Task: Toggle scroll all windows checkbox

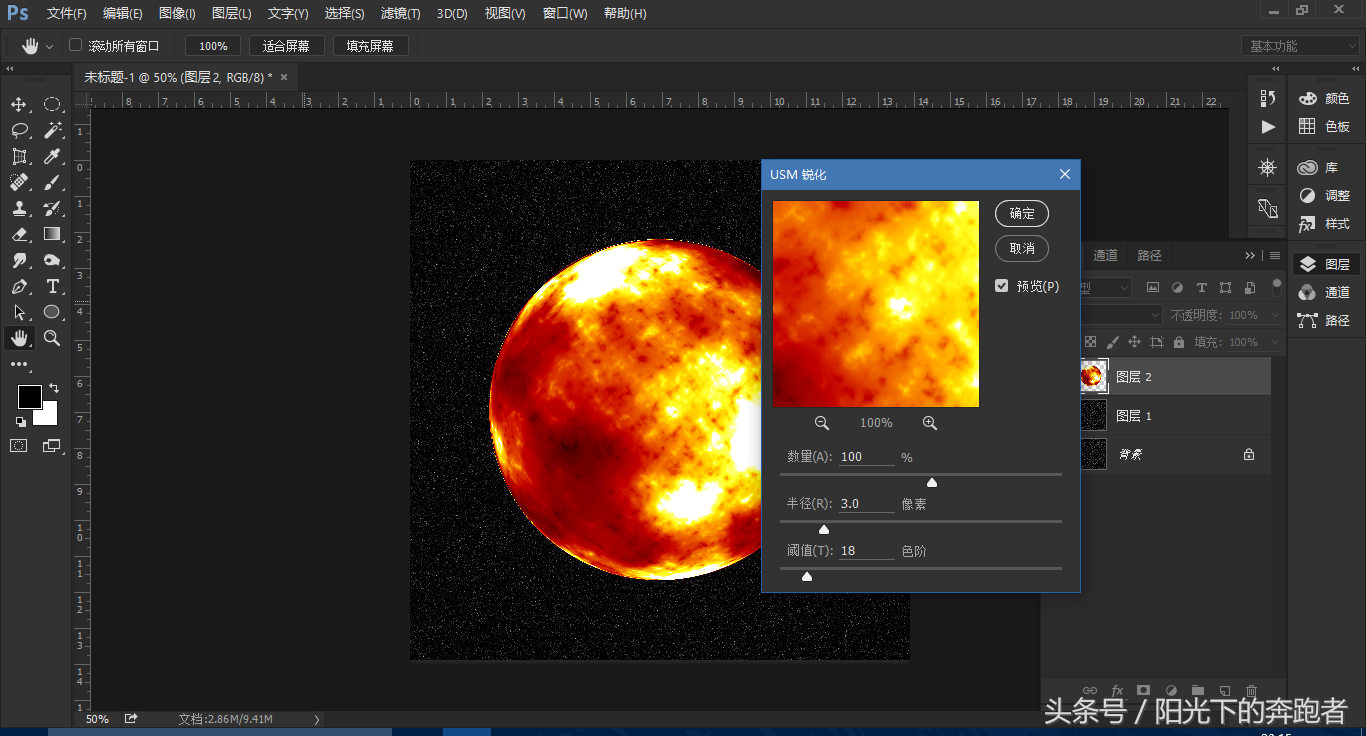Action: tap(75, 45)
